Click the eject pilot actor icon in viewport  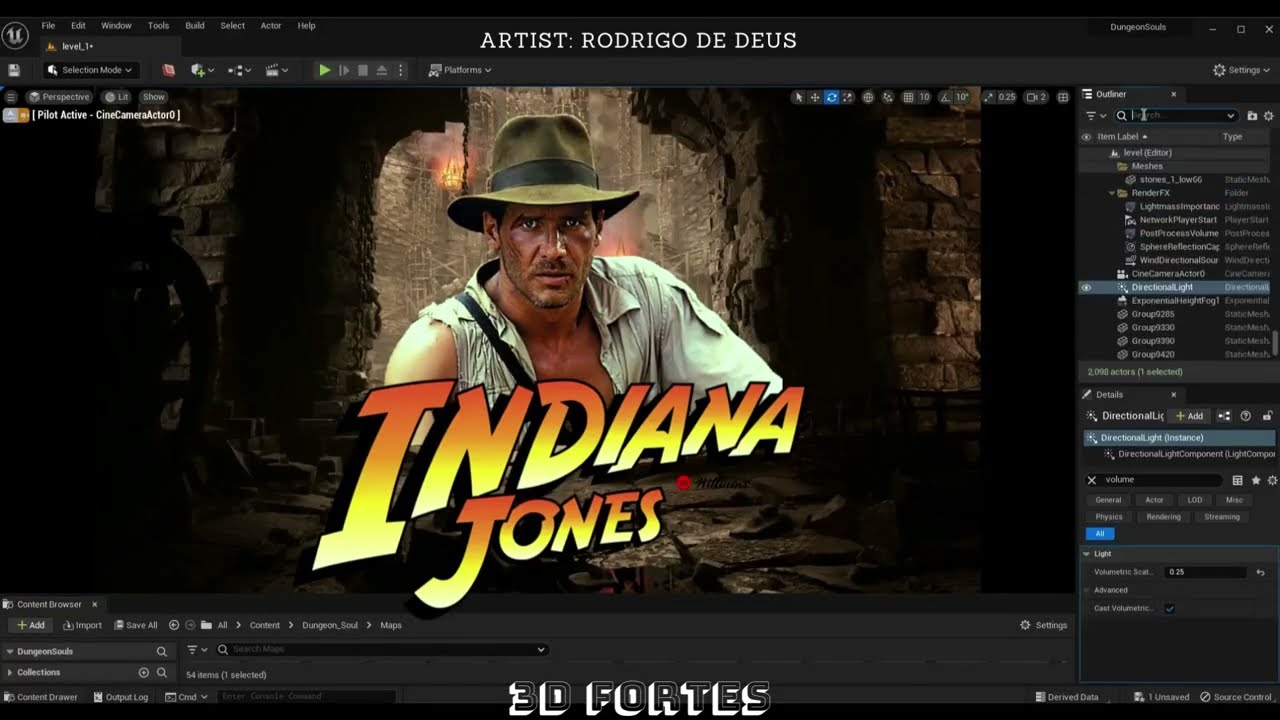point(10,115)
